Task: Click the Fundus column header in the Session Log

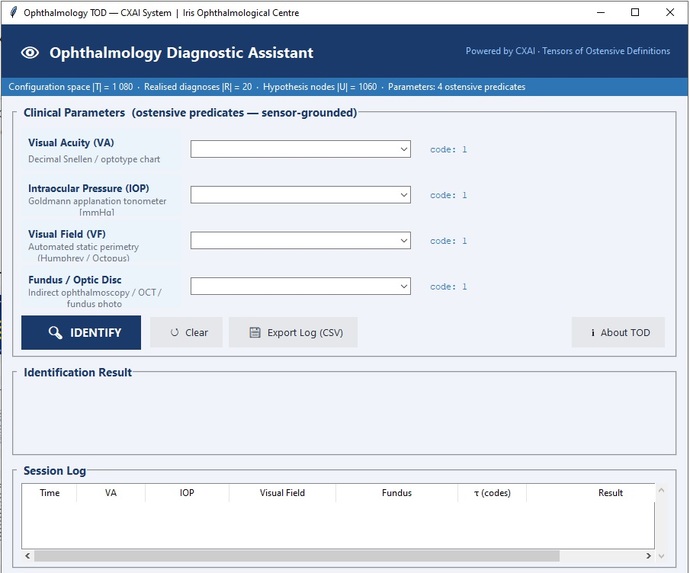Action: click(396, 493)
